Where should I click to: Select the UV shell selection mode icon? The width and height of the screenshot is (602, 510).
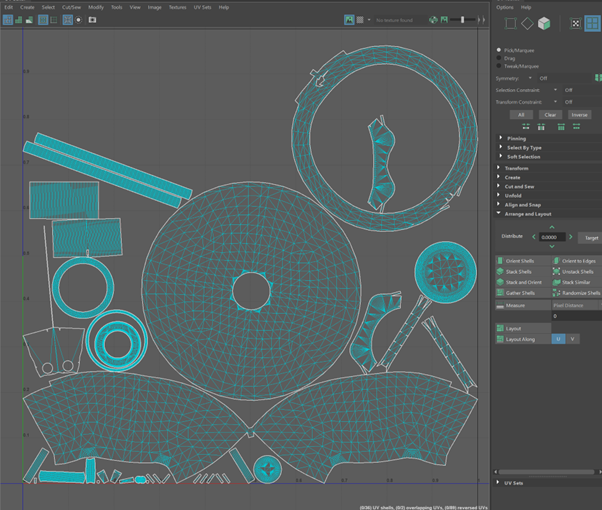(592, 23)
